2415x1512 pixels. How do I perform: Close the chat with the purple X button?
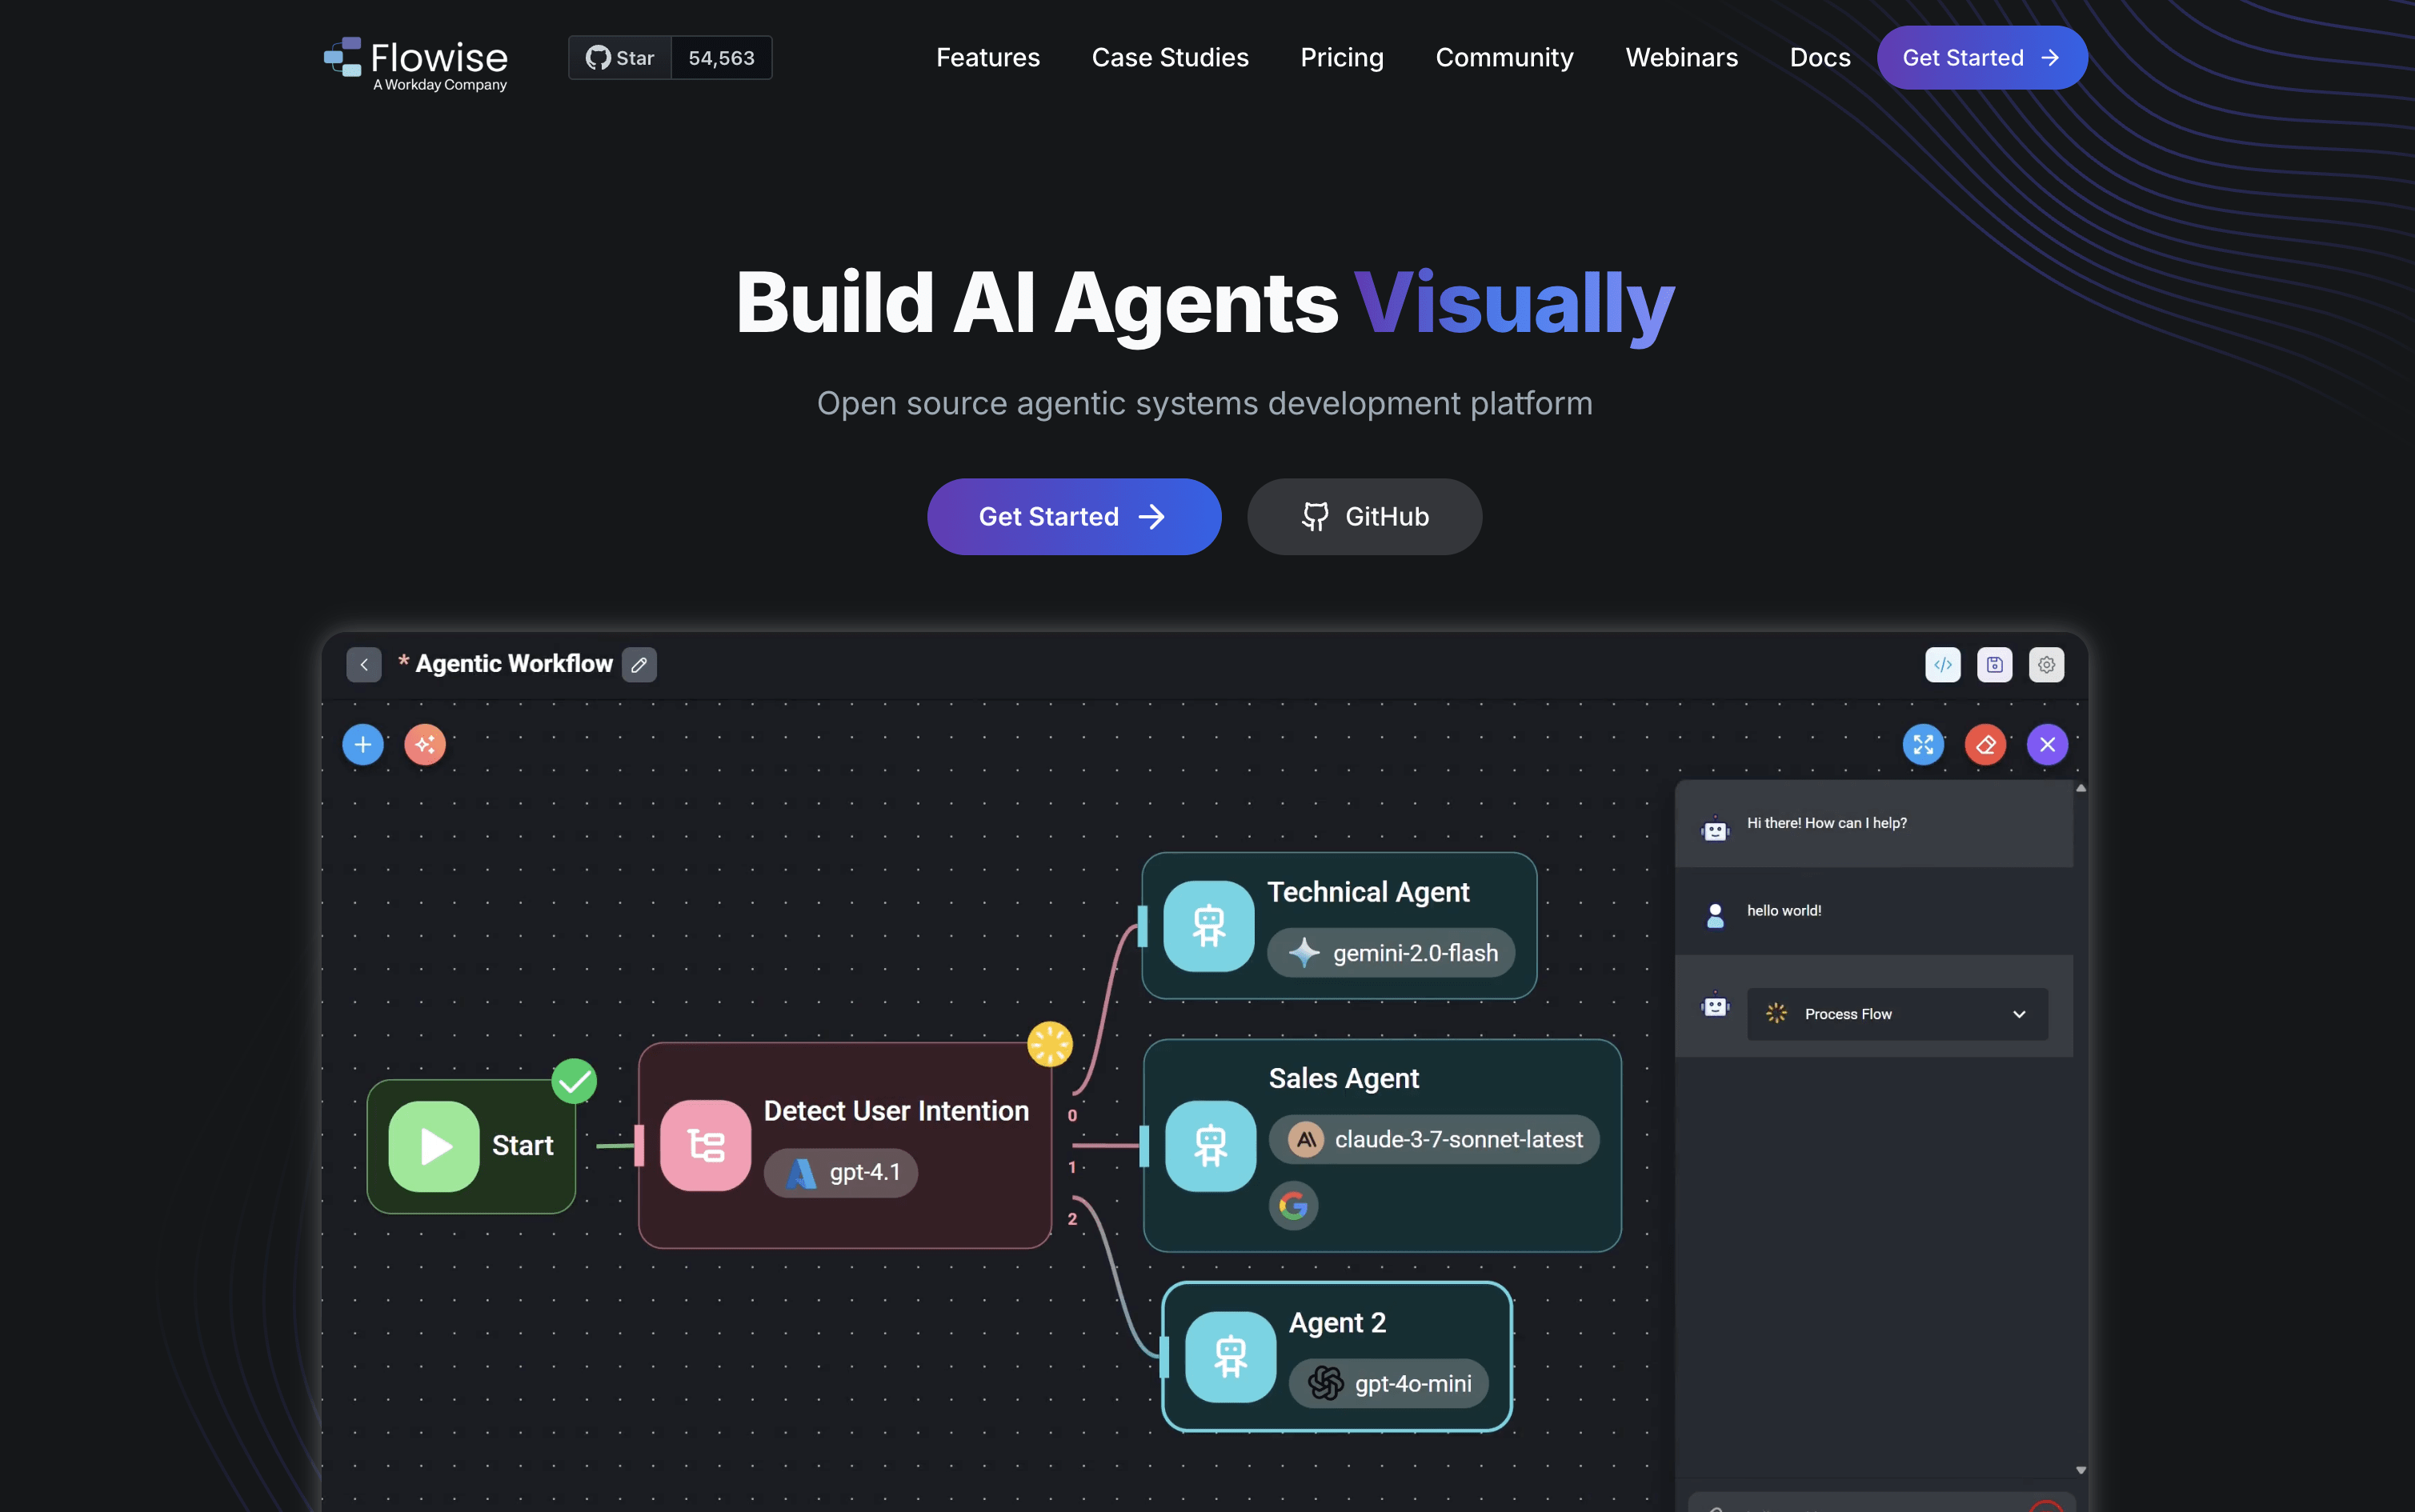click(x=2047, y=745)
